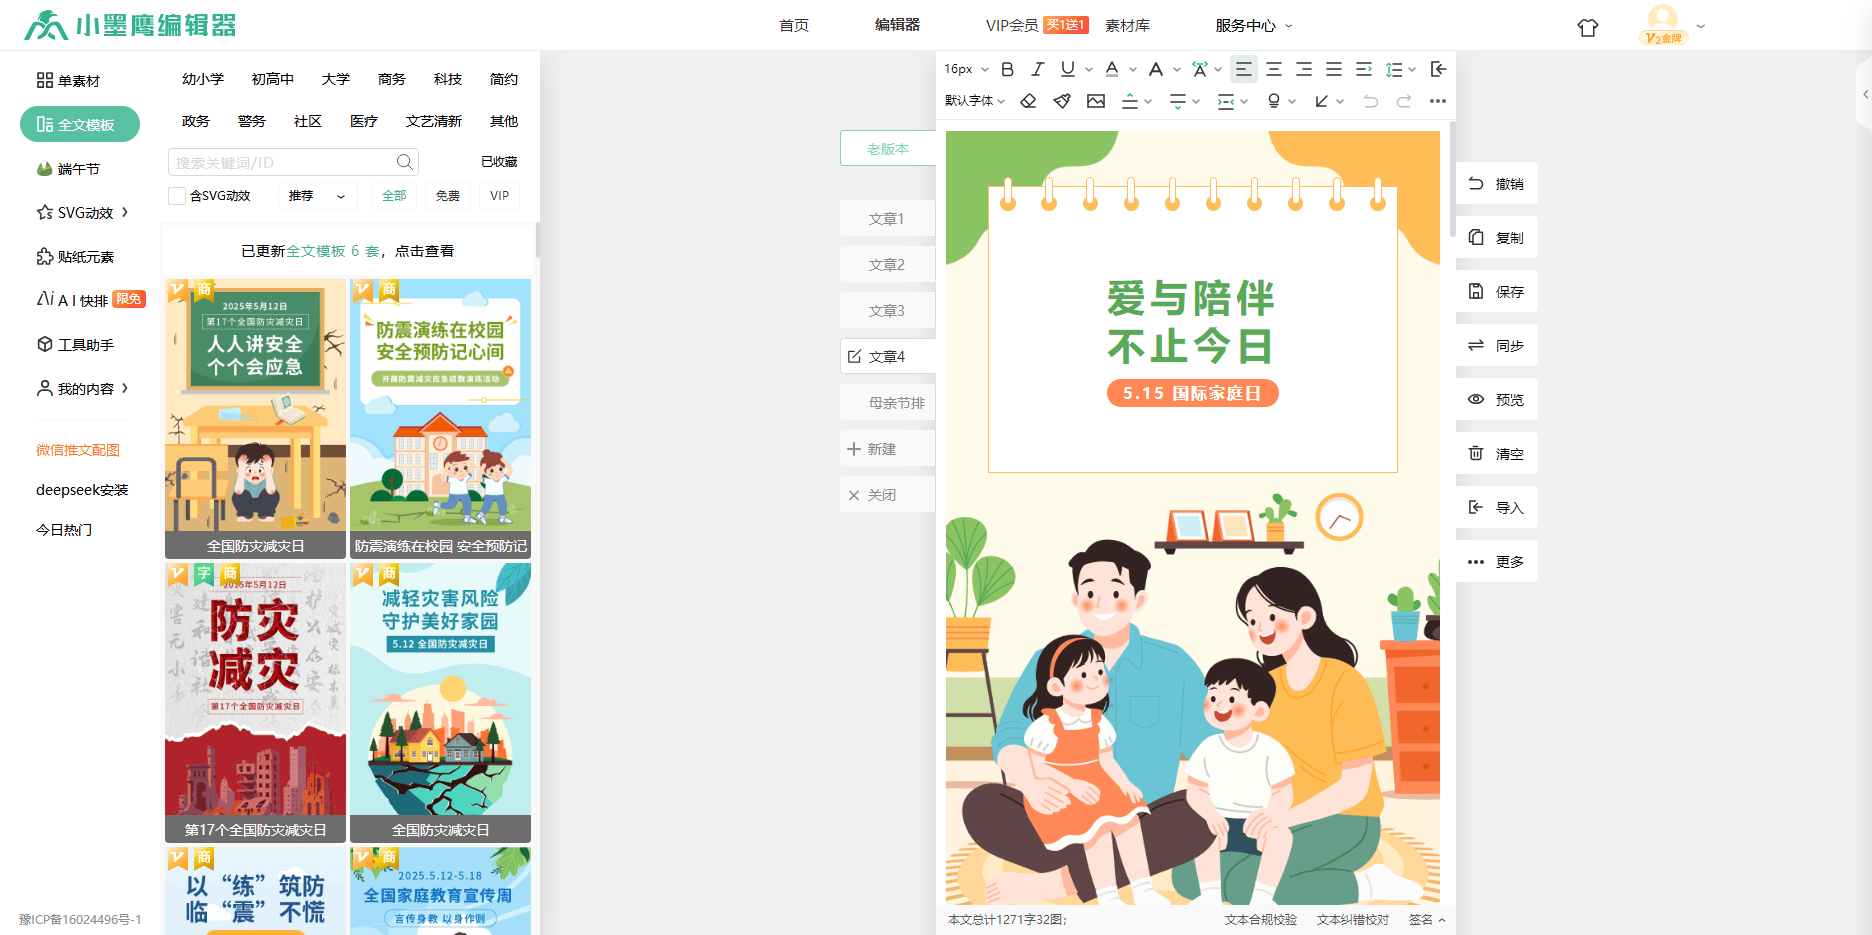The image size is (1872, 935).
Task: Toggle bold text formatting
Action: (x=1007, y=69)
